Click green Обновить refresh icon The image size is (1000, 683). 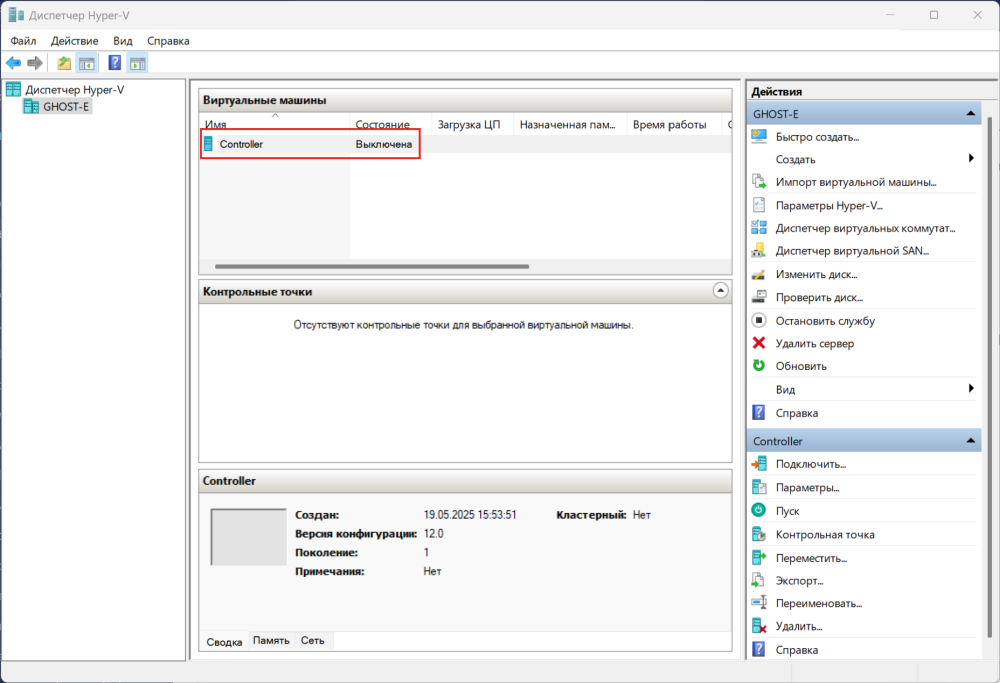pos(759,366)
